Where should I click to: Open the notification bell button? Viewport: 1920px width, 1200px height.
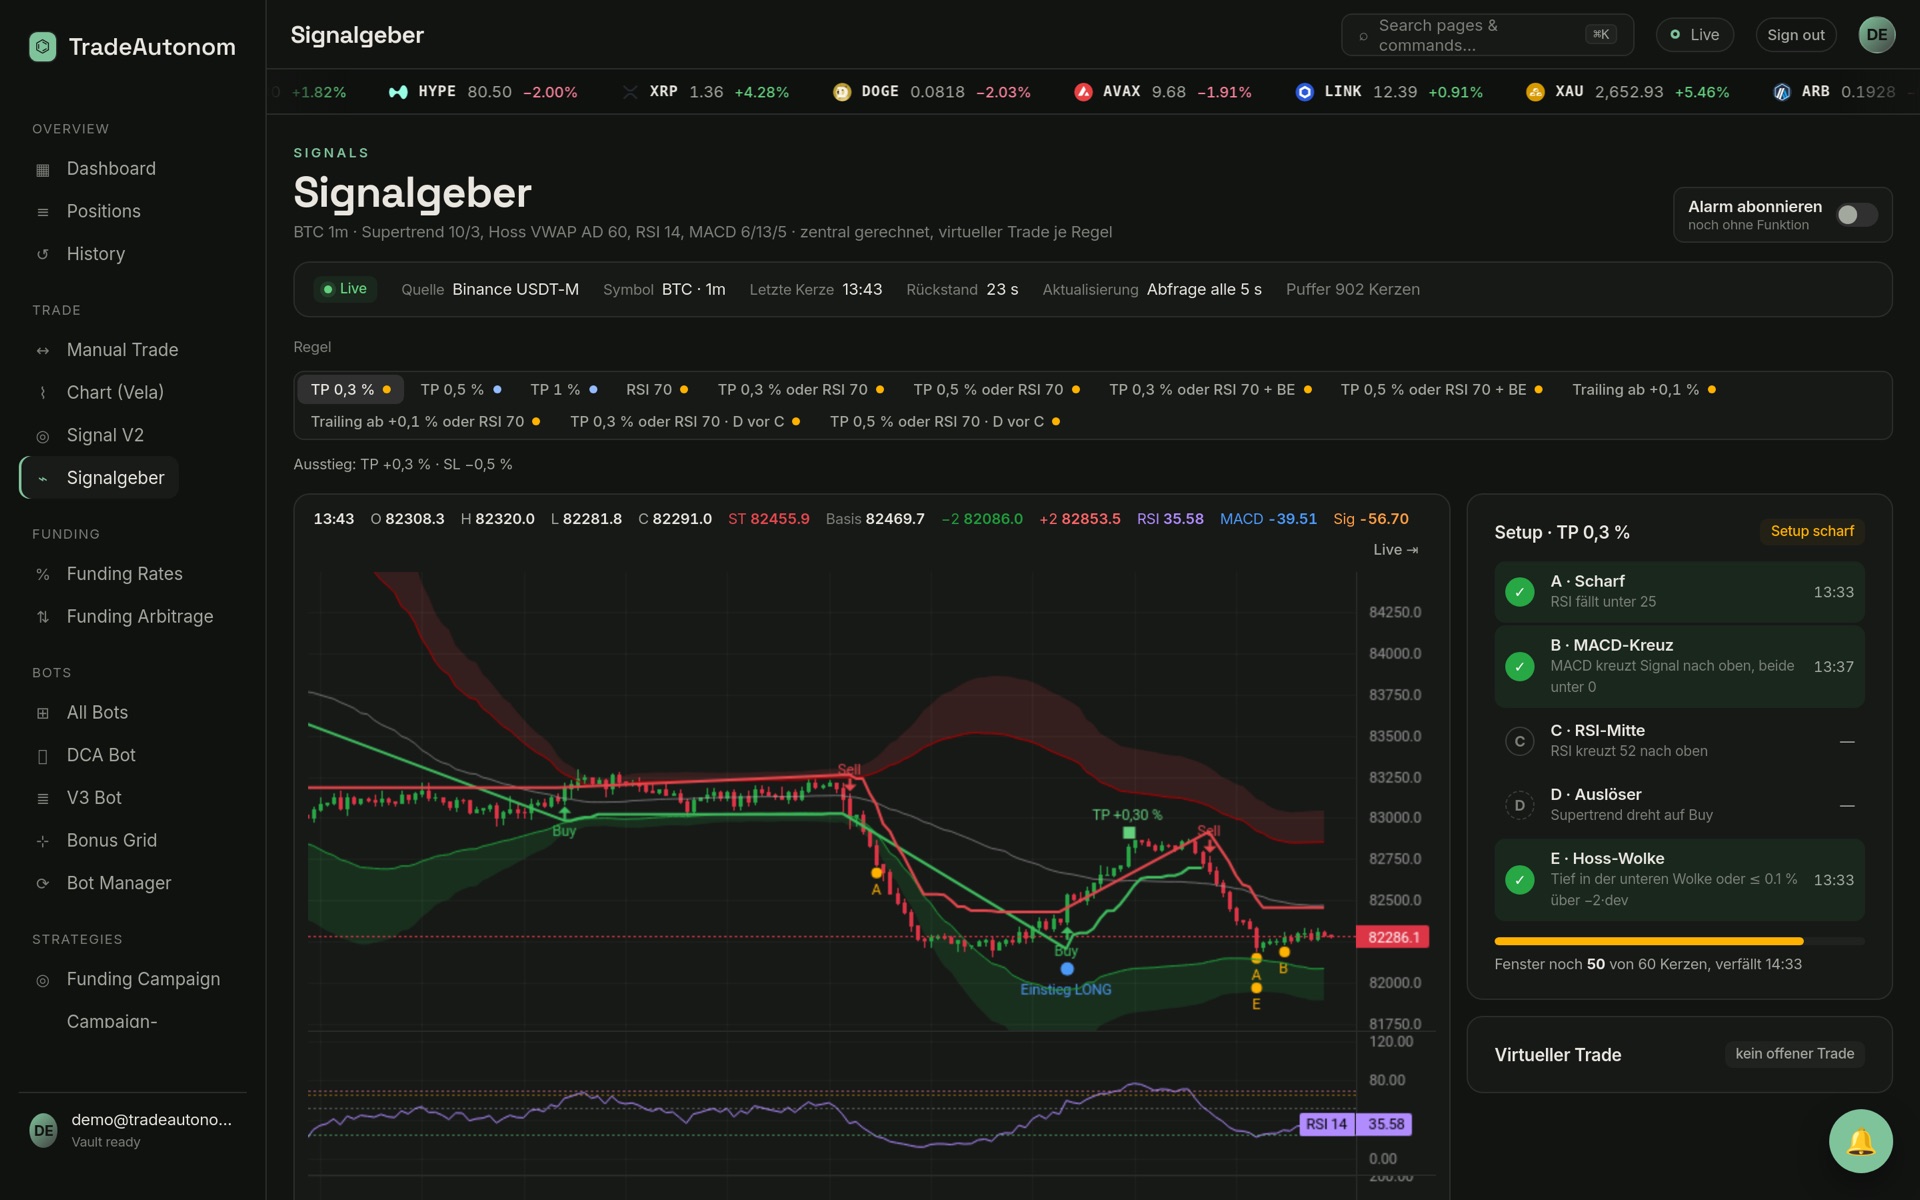click(x=1860, y=1141)
